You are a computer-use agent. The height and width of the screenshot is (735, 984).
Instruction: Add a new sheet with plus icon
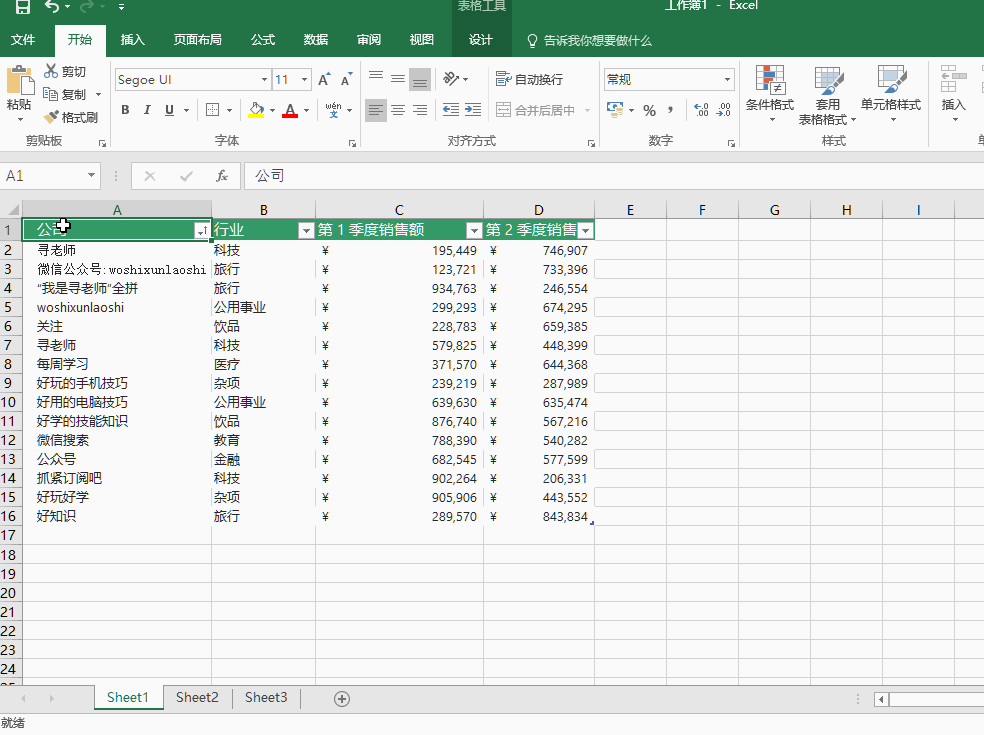click(342, 699)
